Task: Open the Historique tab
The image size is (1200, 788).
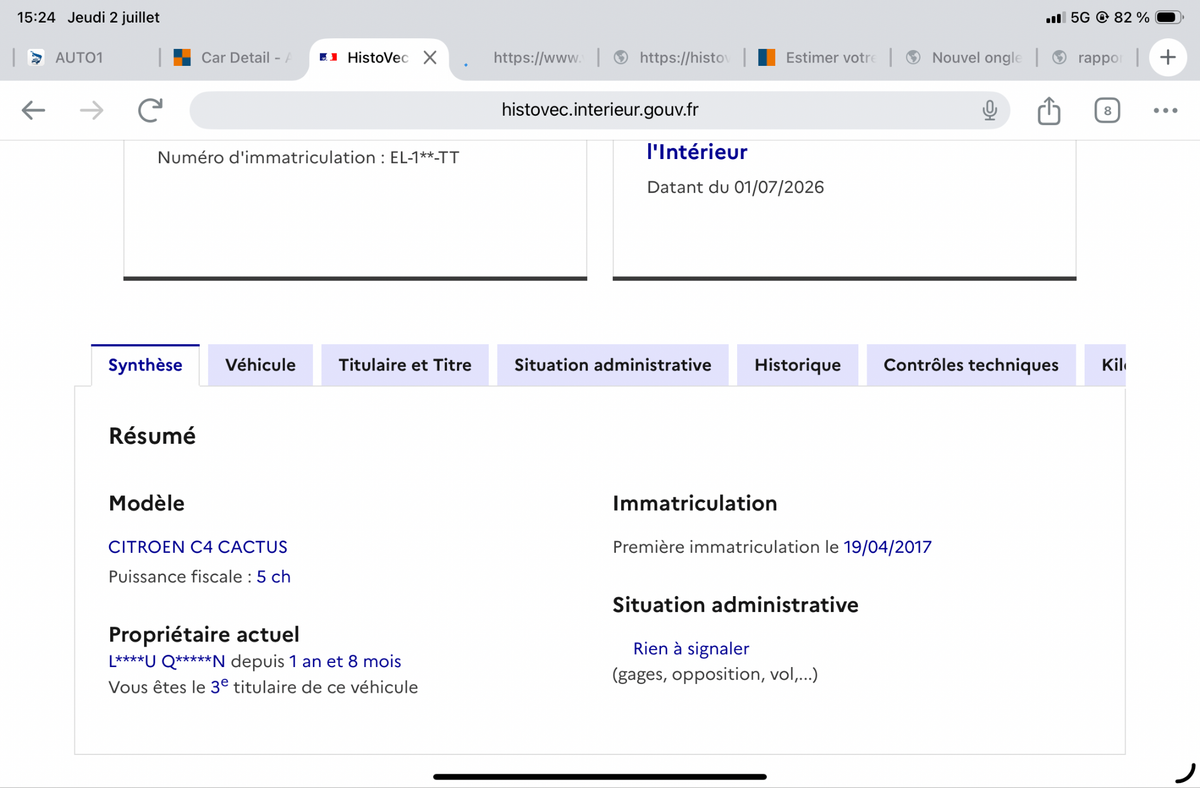Action: point(797,365)
